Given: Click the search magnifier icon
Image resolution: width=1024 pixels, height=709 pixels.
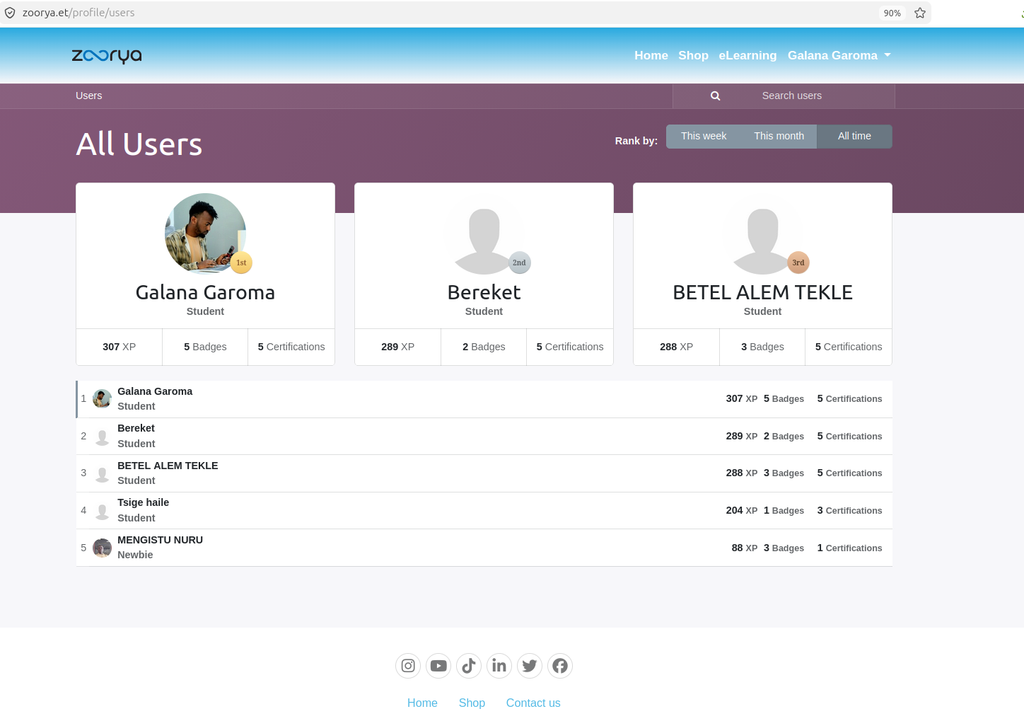Looking at the screenshot, I should (715, 96).
